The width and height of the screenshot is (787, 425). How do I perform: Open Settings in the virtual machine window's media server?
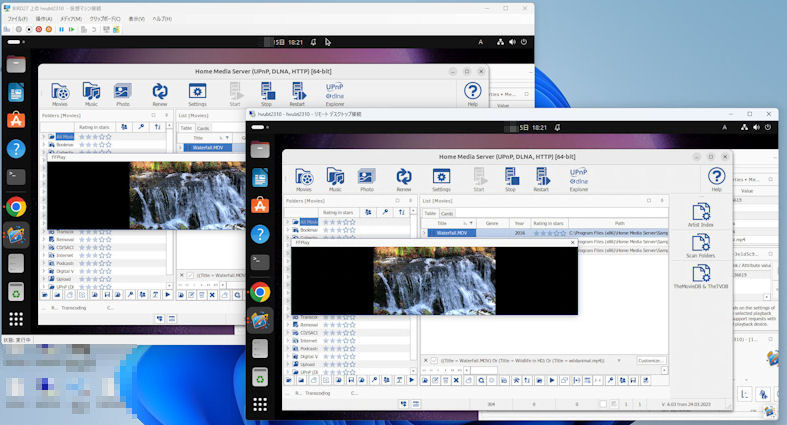pos(197,94)
